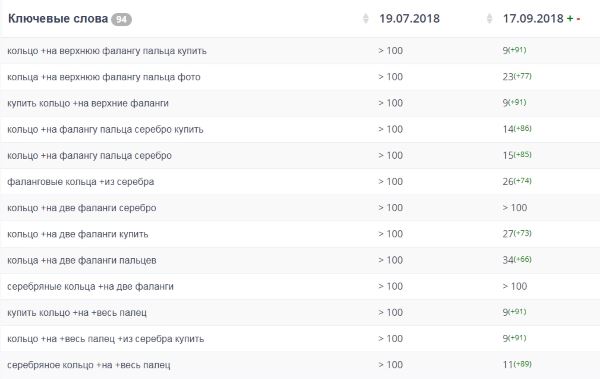The image size is (600, 379).
Task: Select keyword серебряное кольцо +на +весь палец
Action: [88, 365]
